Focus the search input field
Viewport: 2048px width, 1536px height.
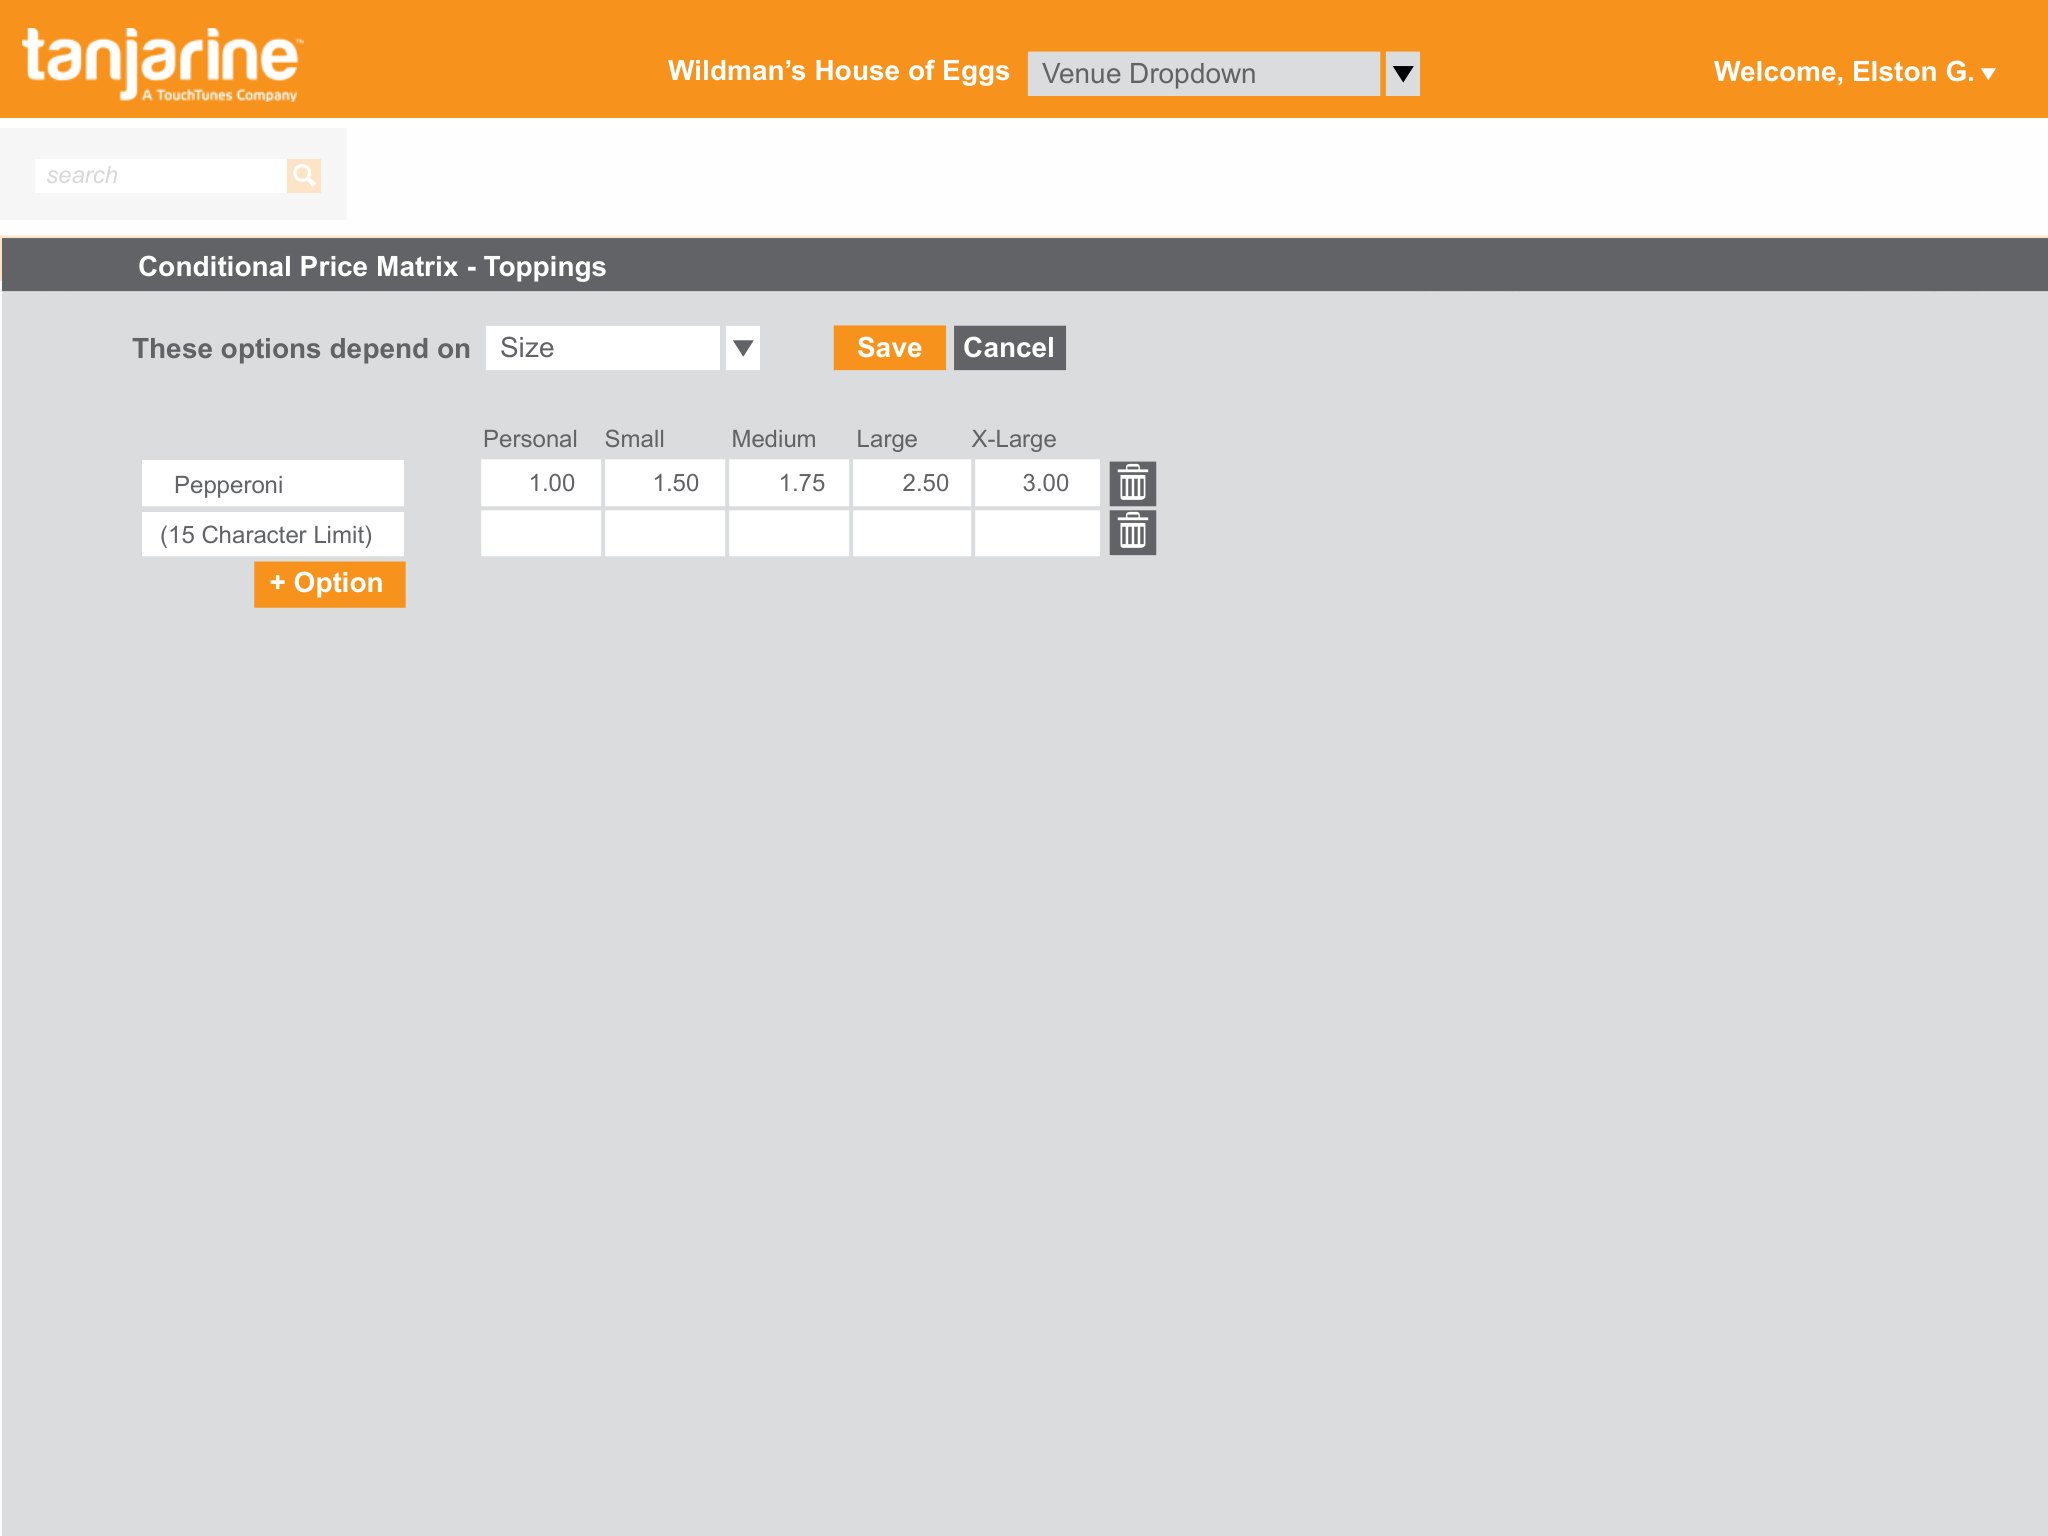(161, 175)
